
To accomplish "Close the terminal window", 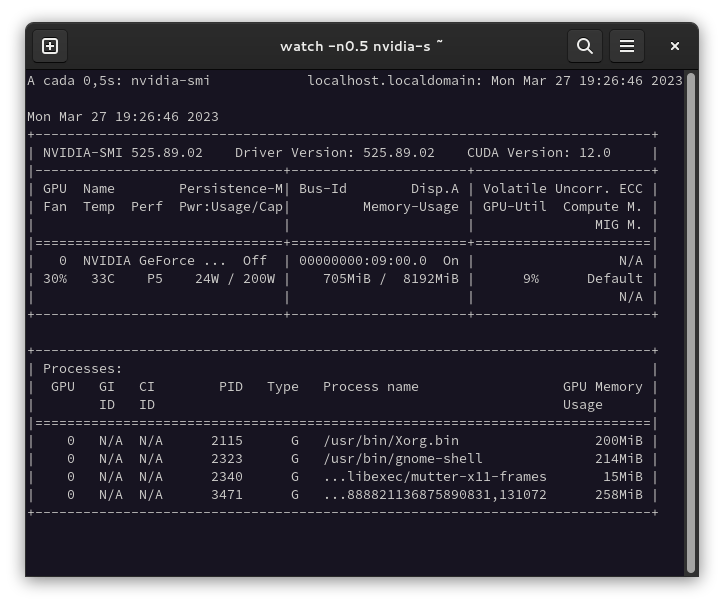I will pos(675,46).
